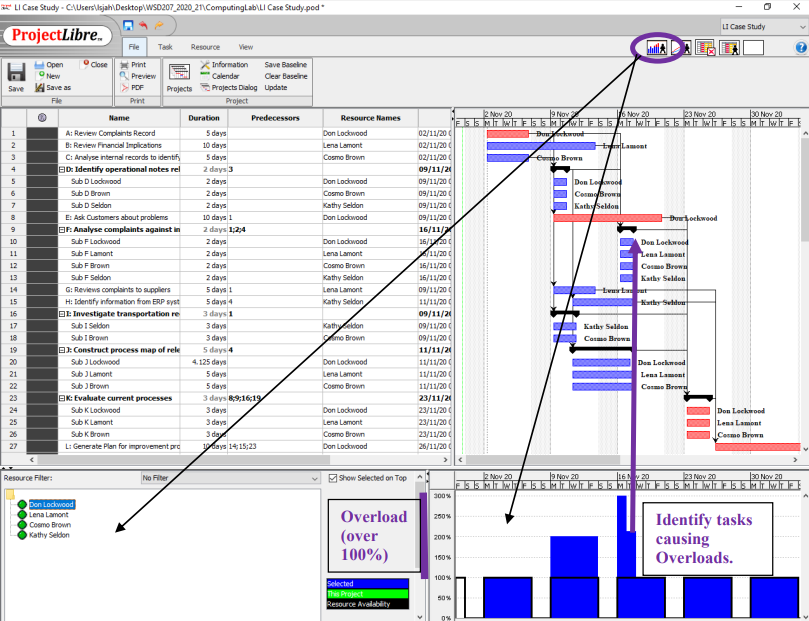Open ProjectLibre help question mark
Screen dimensions: 809x621
(801, 47)
